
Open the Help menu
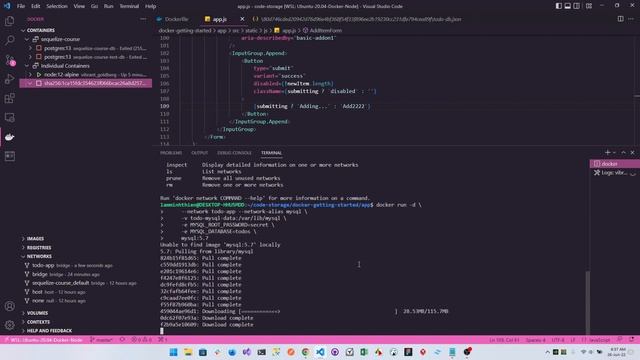[x=151, y=6]
